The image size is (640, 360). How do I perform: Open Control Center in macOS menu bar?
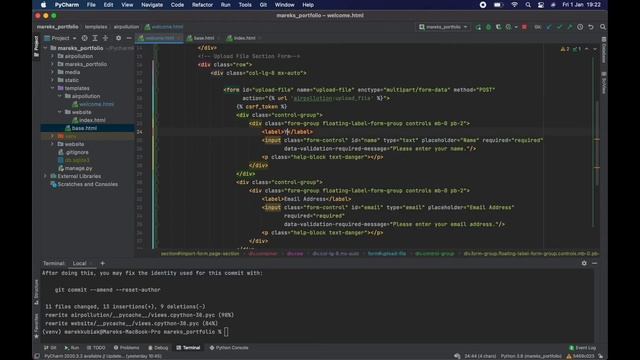541,5
